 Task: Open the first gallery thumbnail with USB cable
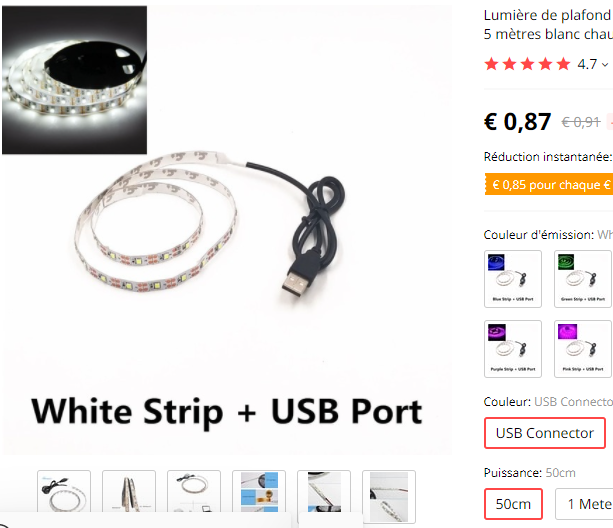pos(64,492)
